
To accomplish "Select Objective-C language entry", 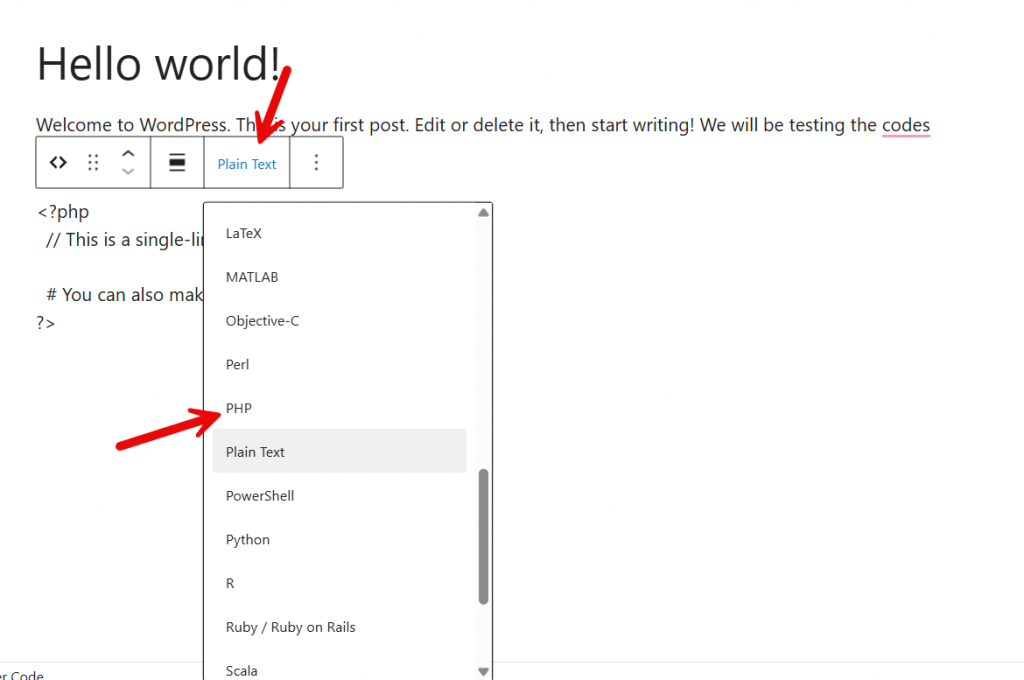I will click(262, 320).
